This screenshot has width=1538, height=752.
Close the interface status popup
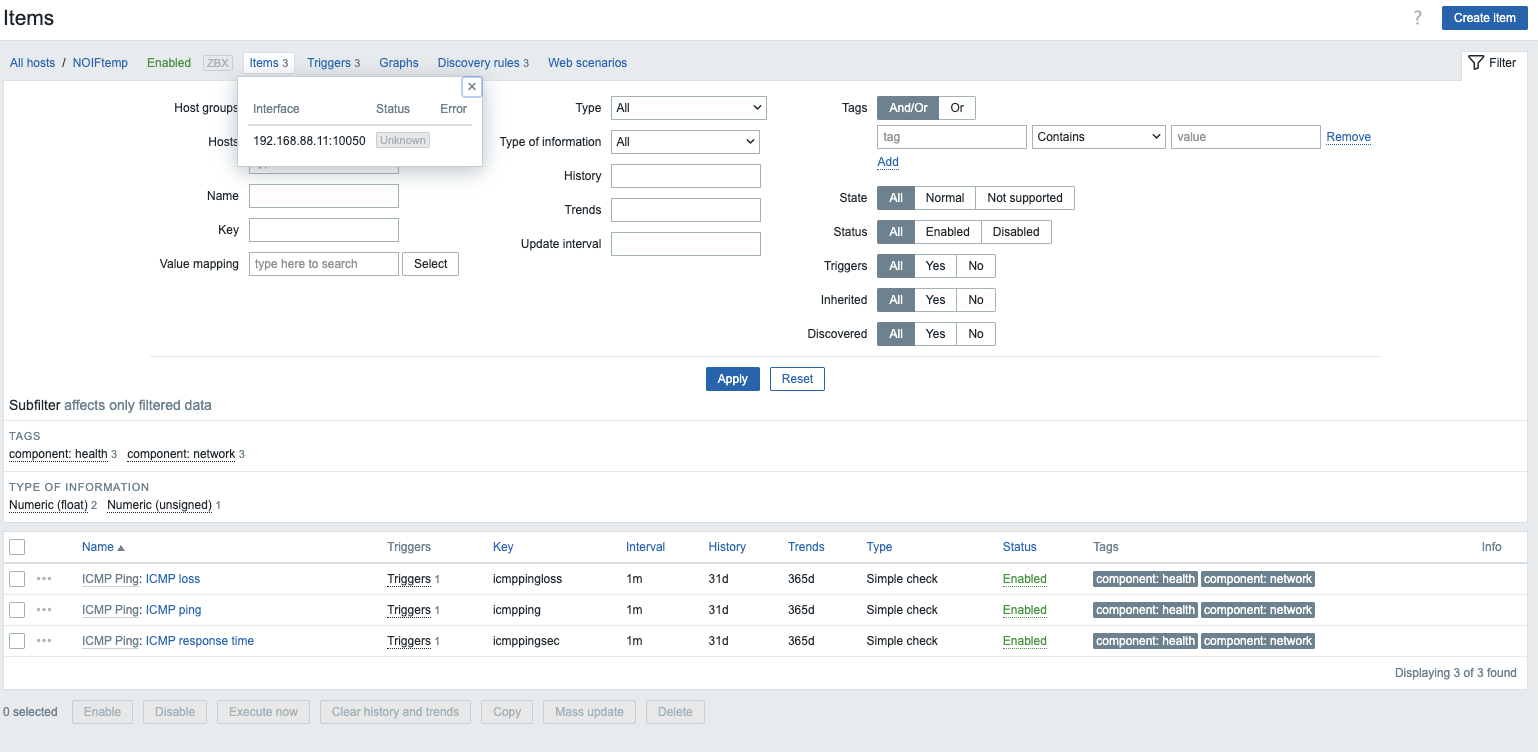coord(472,87)
